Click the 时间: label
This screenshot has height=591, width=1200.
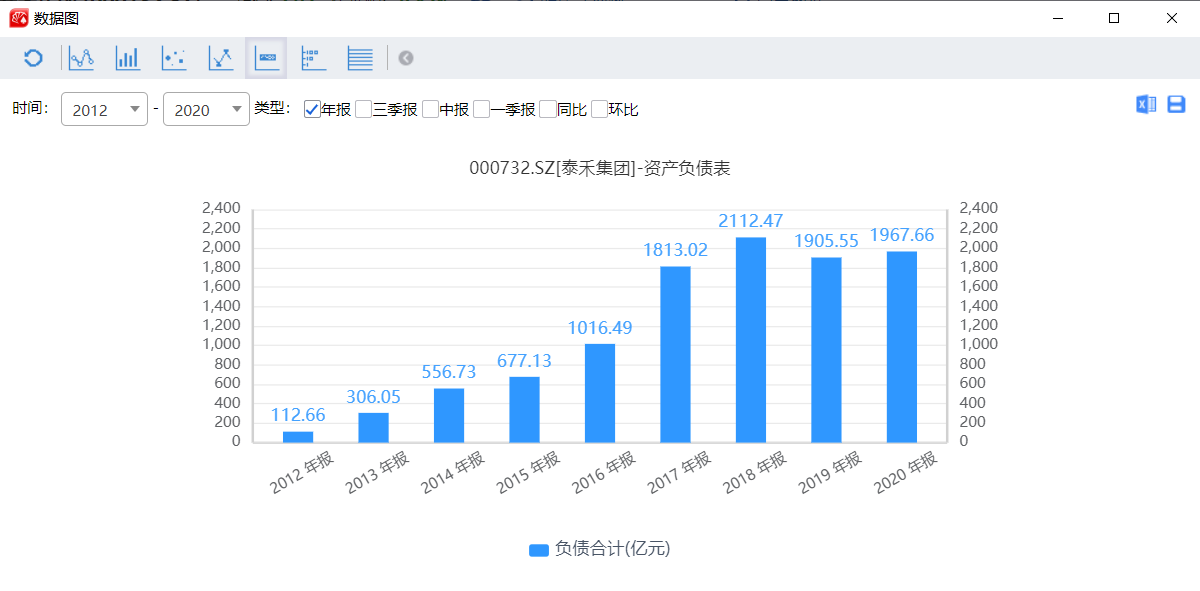tap(30, 108)
